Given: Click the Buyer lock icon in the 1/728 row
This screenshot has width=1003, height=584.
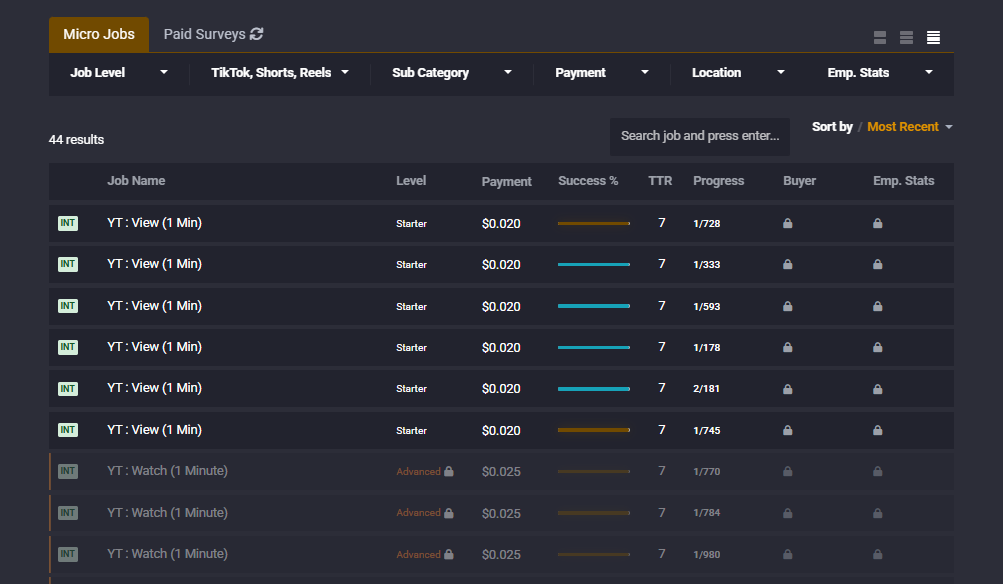Looking at the screenshot, I should tap(788, 224).
